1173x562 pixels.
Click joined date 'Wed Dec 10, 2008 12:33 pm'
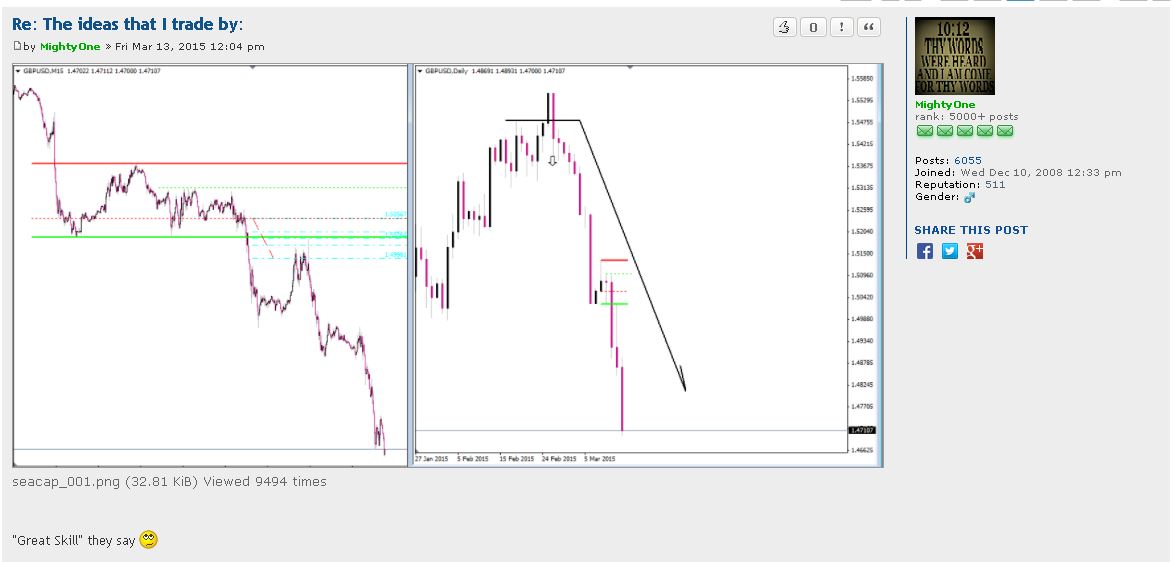[x=1041, y=172]
